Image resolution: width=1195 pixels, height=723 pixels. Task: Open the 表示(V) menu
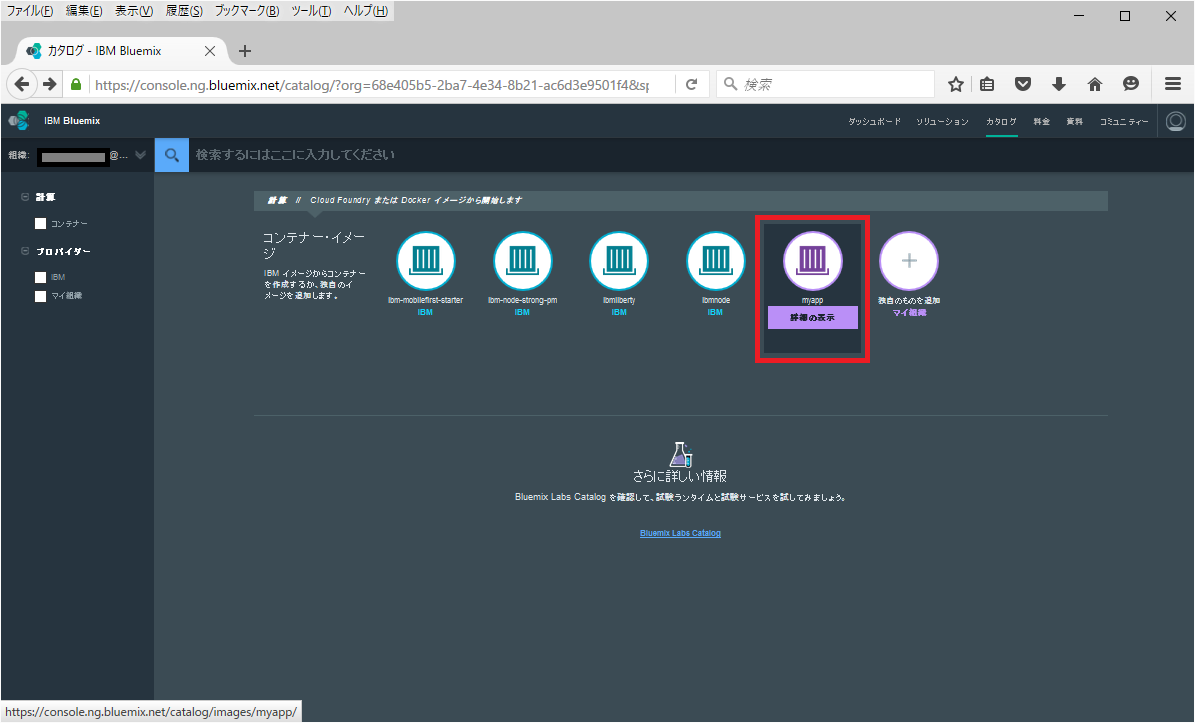tap(134, 11)
